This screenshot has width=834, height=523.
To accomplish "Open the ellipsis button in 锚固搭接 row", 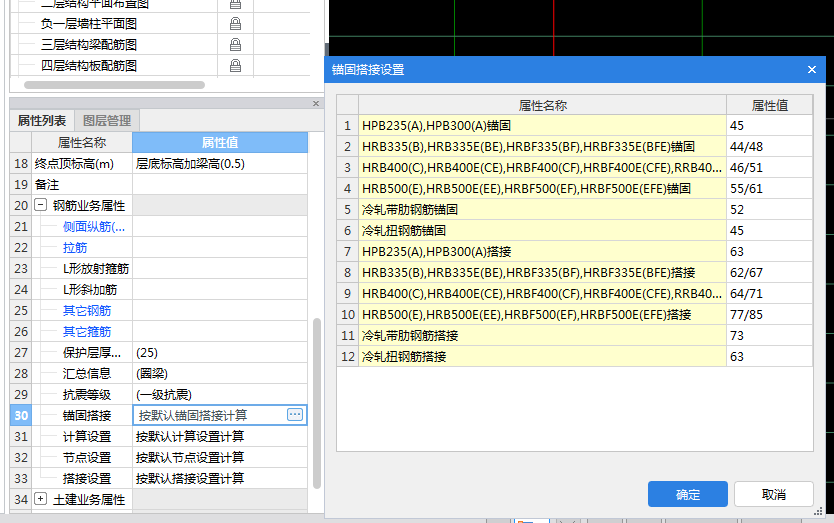I will 295,414.
